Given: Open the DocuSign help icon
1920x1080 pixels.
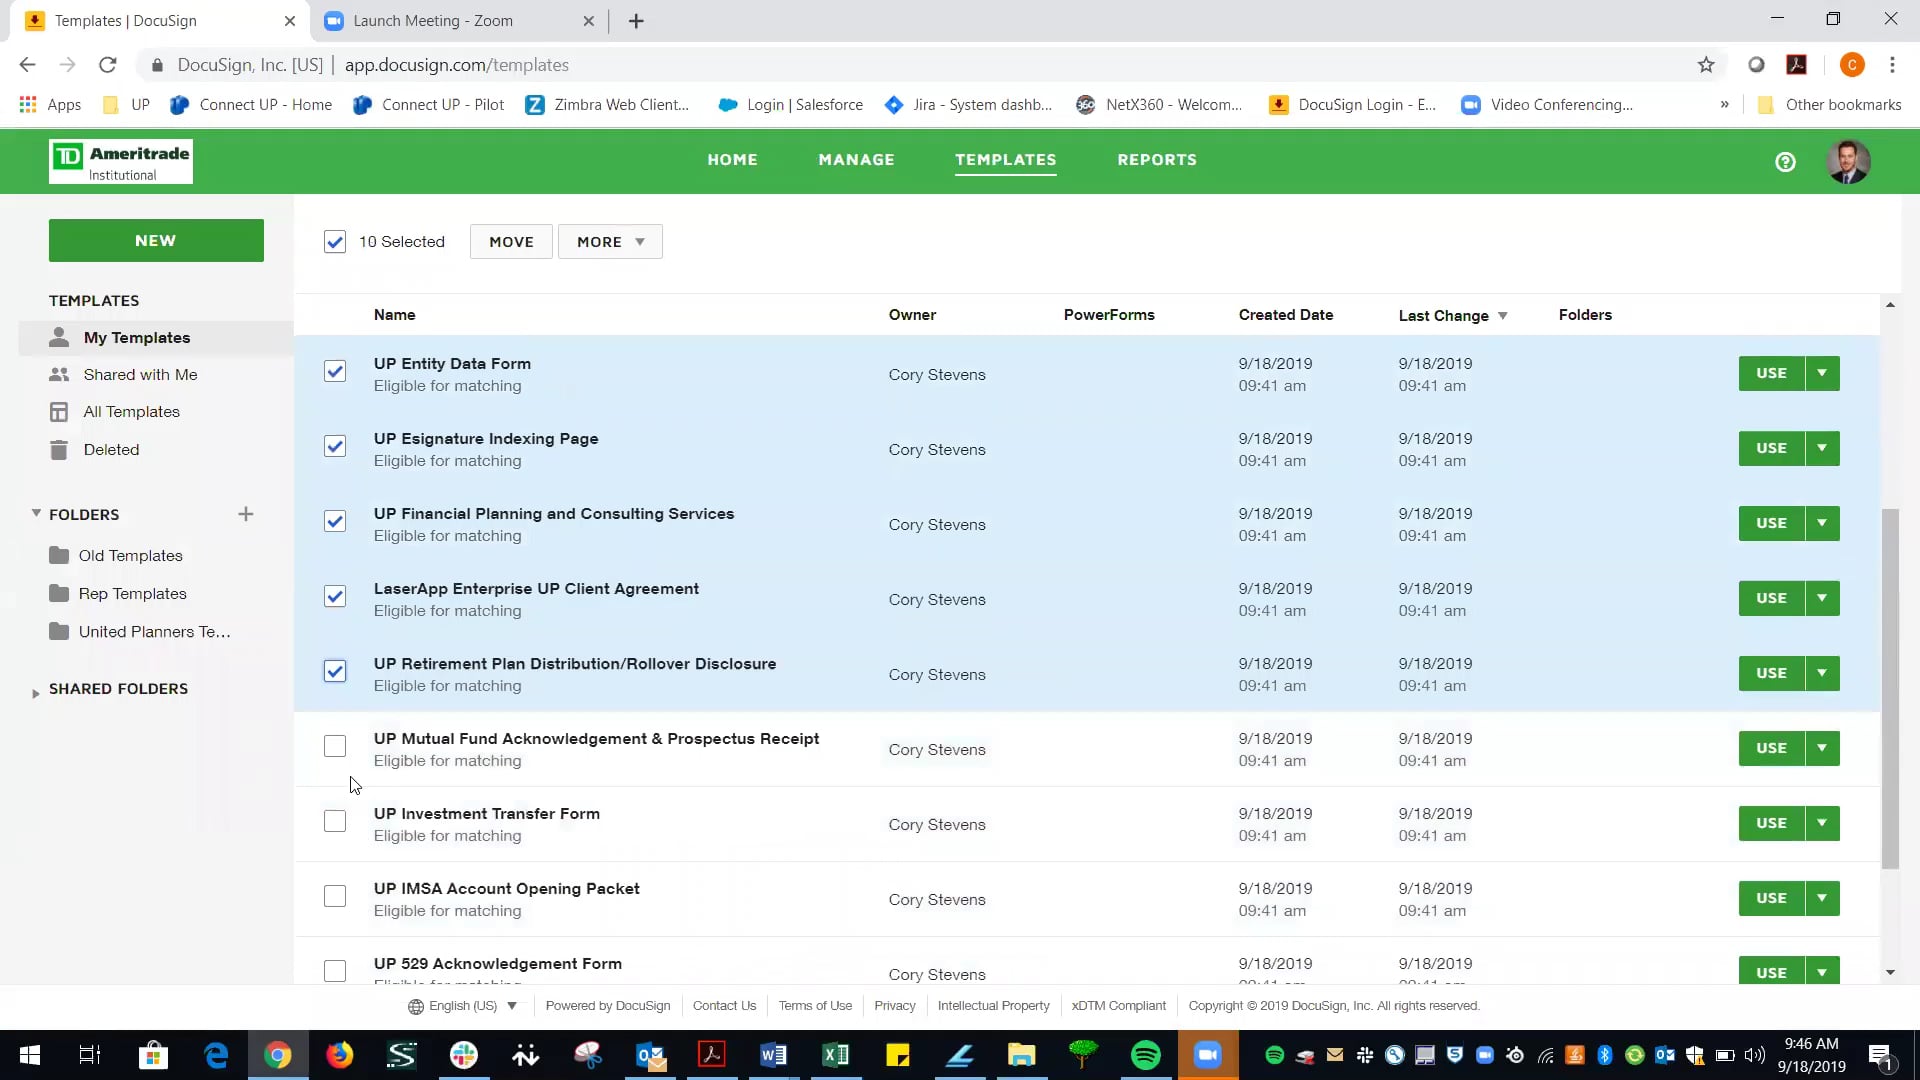Looking at the screenshot, I should click(1786, 161).
